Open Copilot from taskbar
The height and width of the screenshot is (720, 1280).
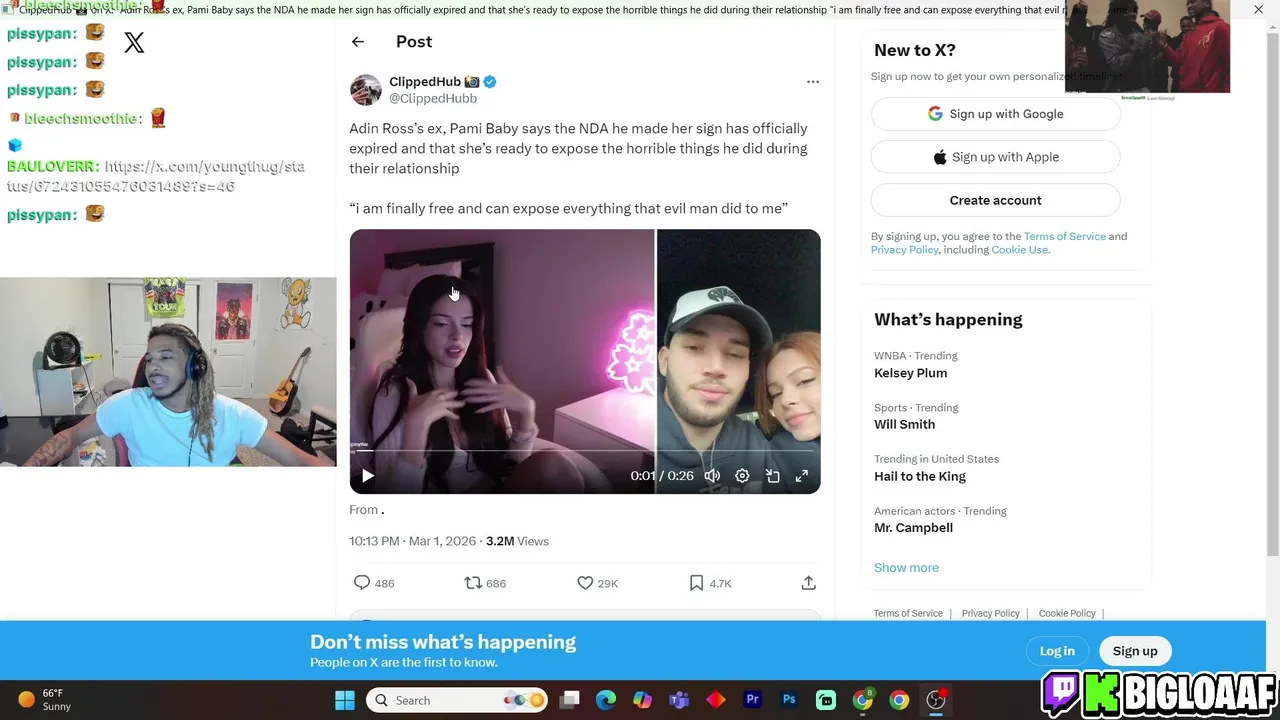pos(642,700)
